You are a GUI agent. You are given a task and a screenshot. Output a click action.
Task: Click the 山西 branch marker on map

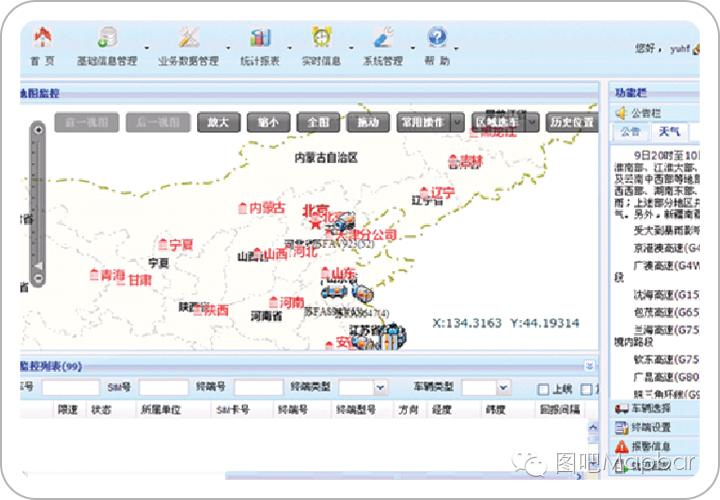point(257,253)
